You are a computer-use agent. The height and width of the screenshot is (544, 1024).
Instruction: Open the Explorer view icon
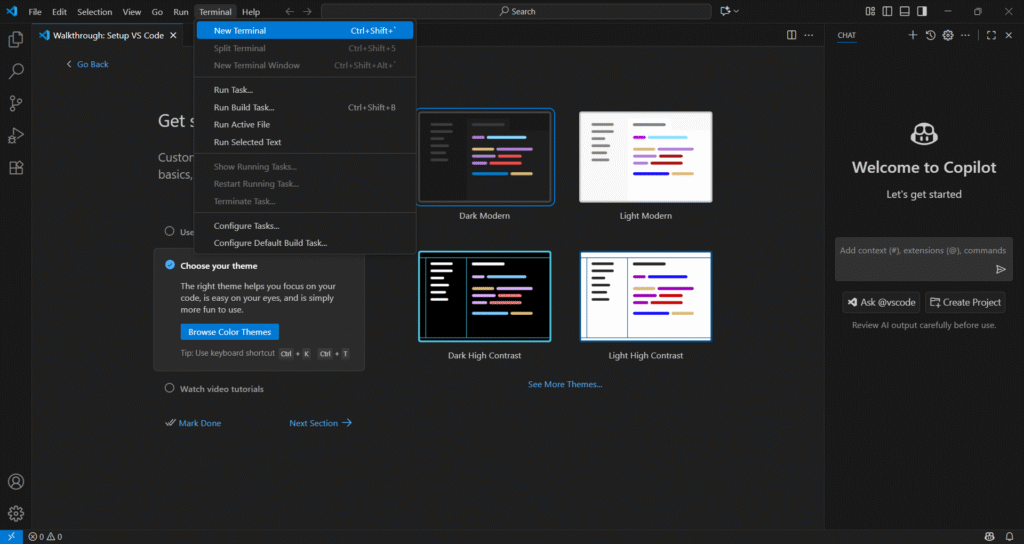click(x=16, y=40)
